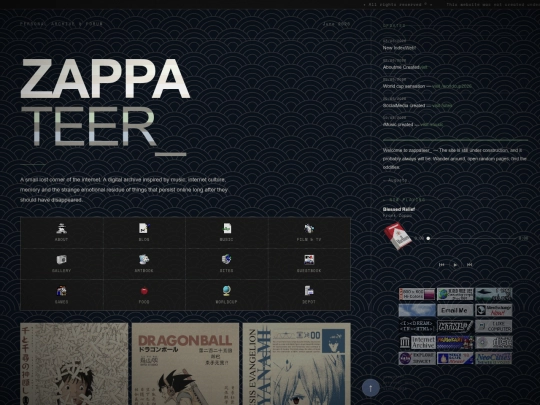The height and width of the screenshot is (405, 540).
Task: Open the Artbook section icon
Action: pos(144,259)
